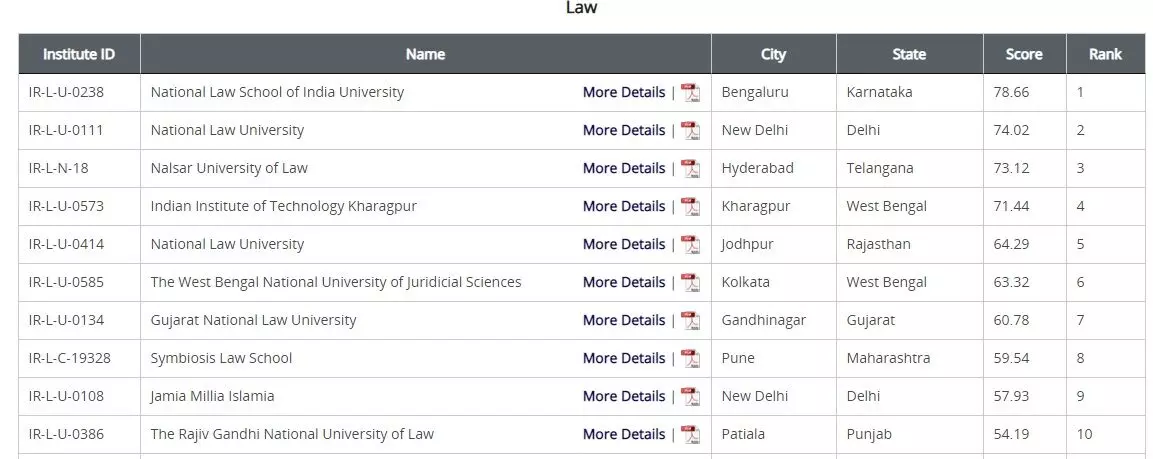Open PDF icon for National Law University New Delhi row
This screenshot has height=459, width=1153.
tap(690, 130)
